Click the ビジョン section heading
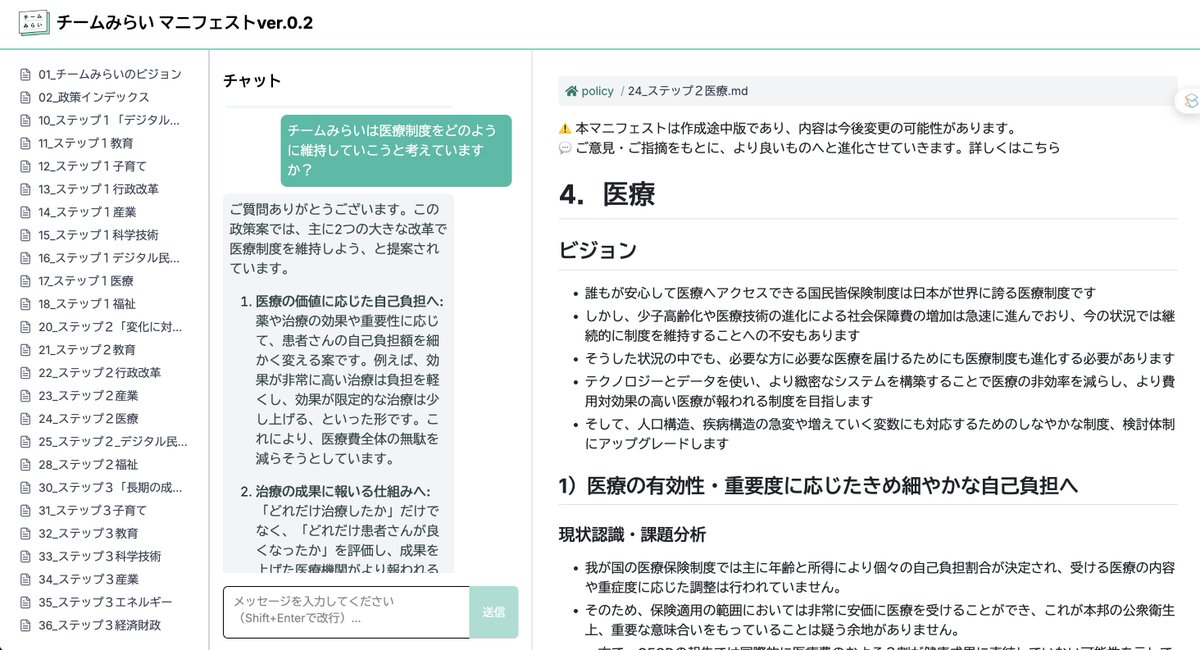 coord(597,250)
